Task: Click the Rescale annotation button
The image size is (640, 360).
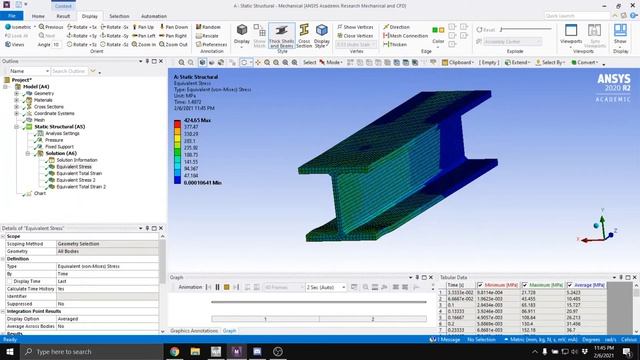Action: pyautogui.click(x=207, y=36)
